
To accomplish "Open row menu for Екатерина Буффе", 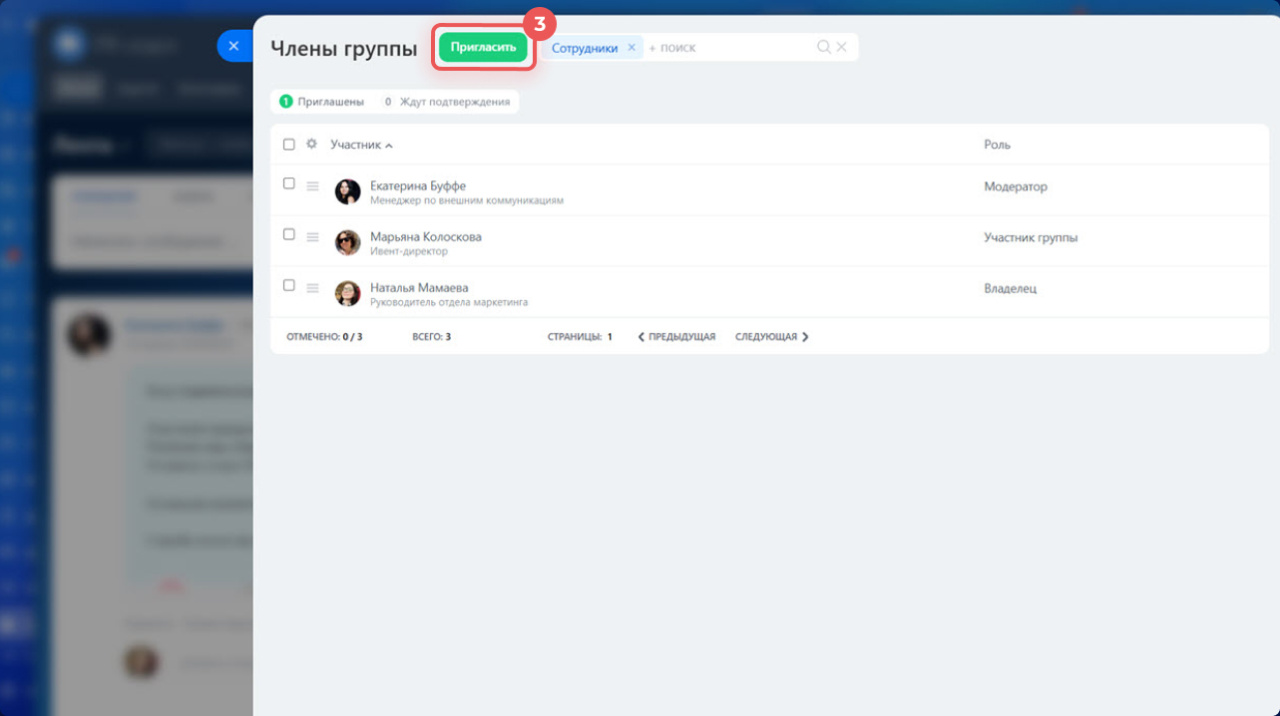I will 312,186.
